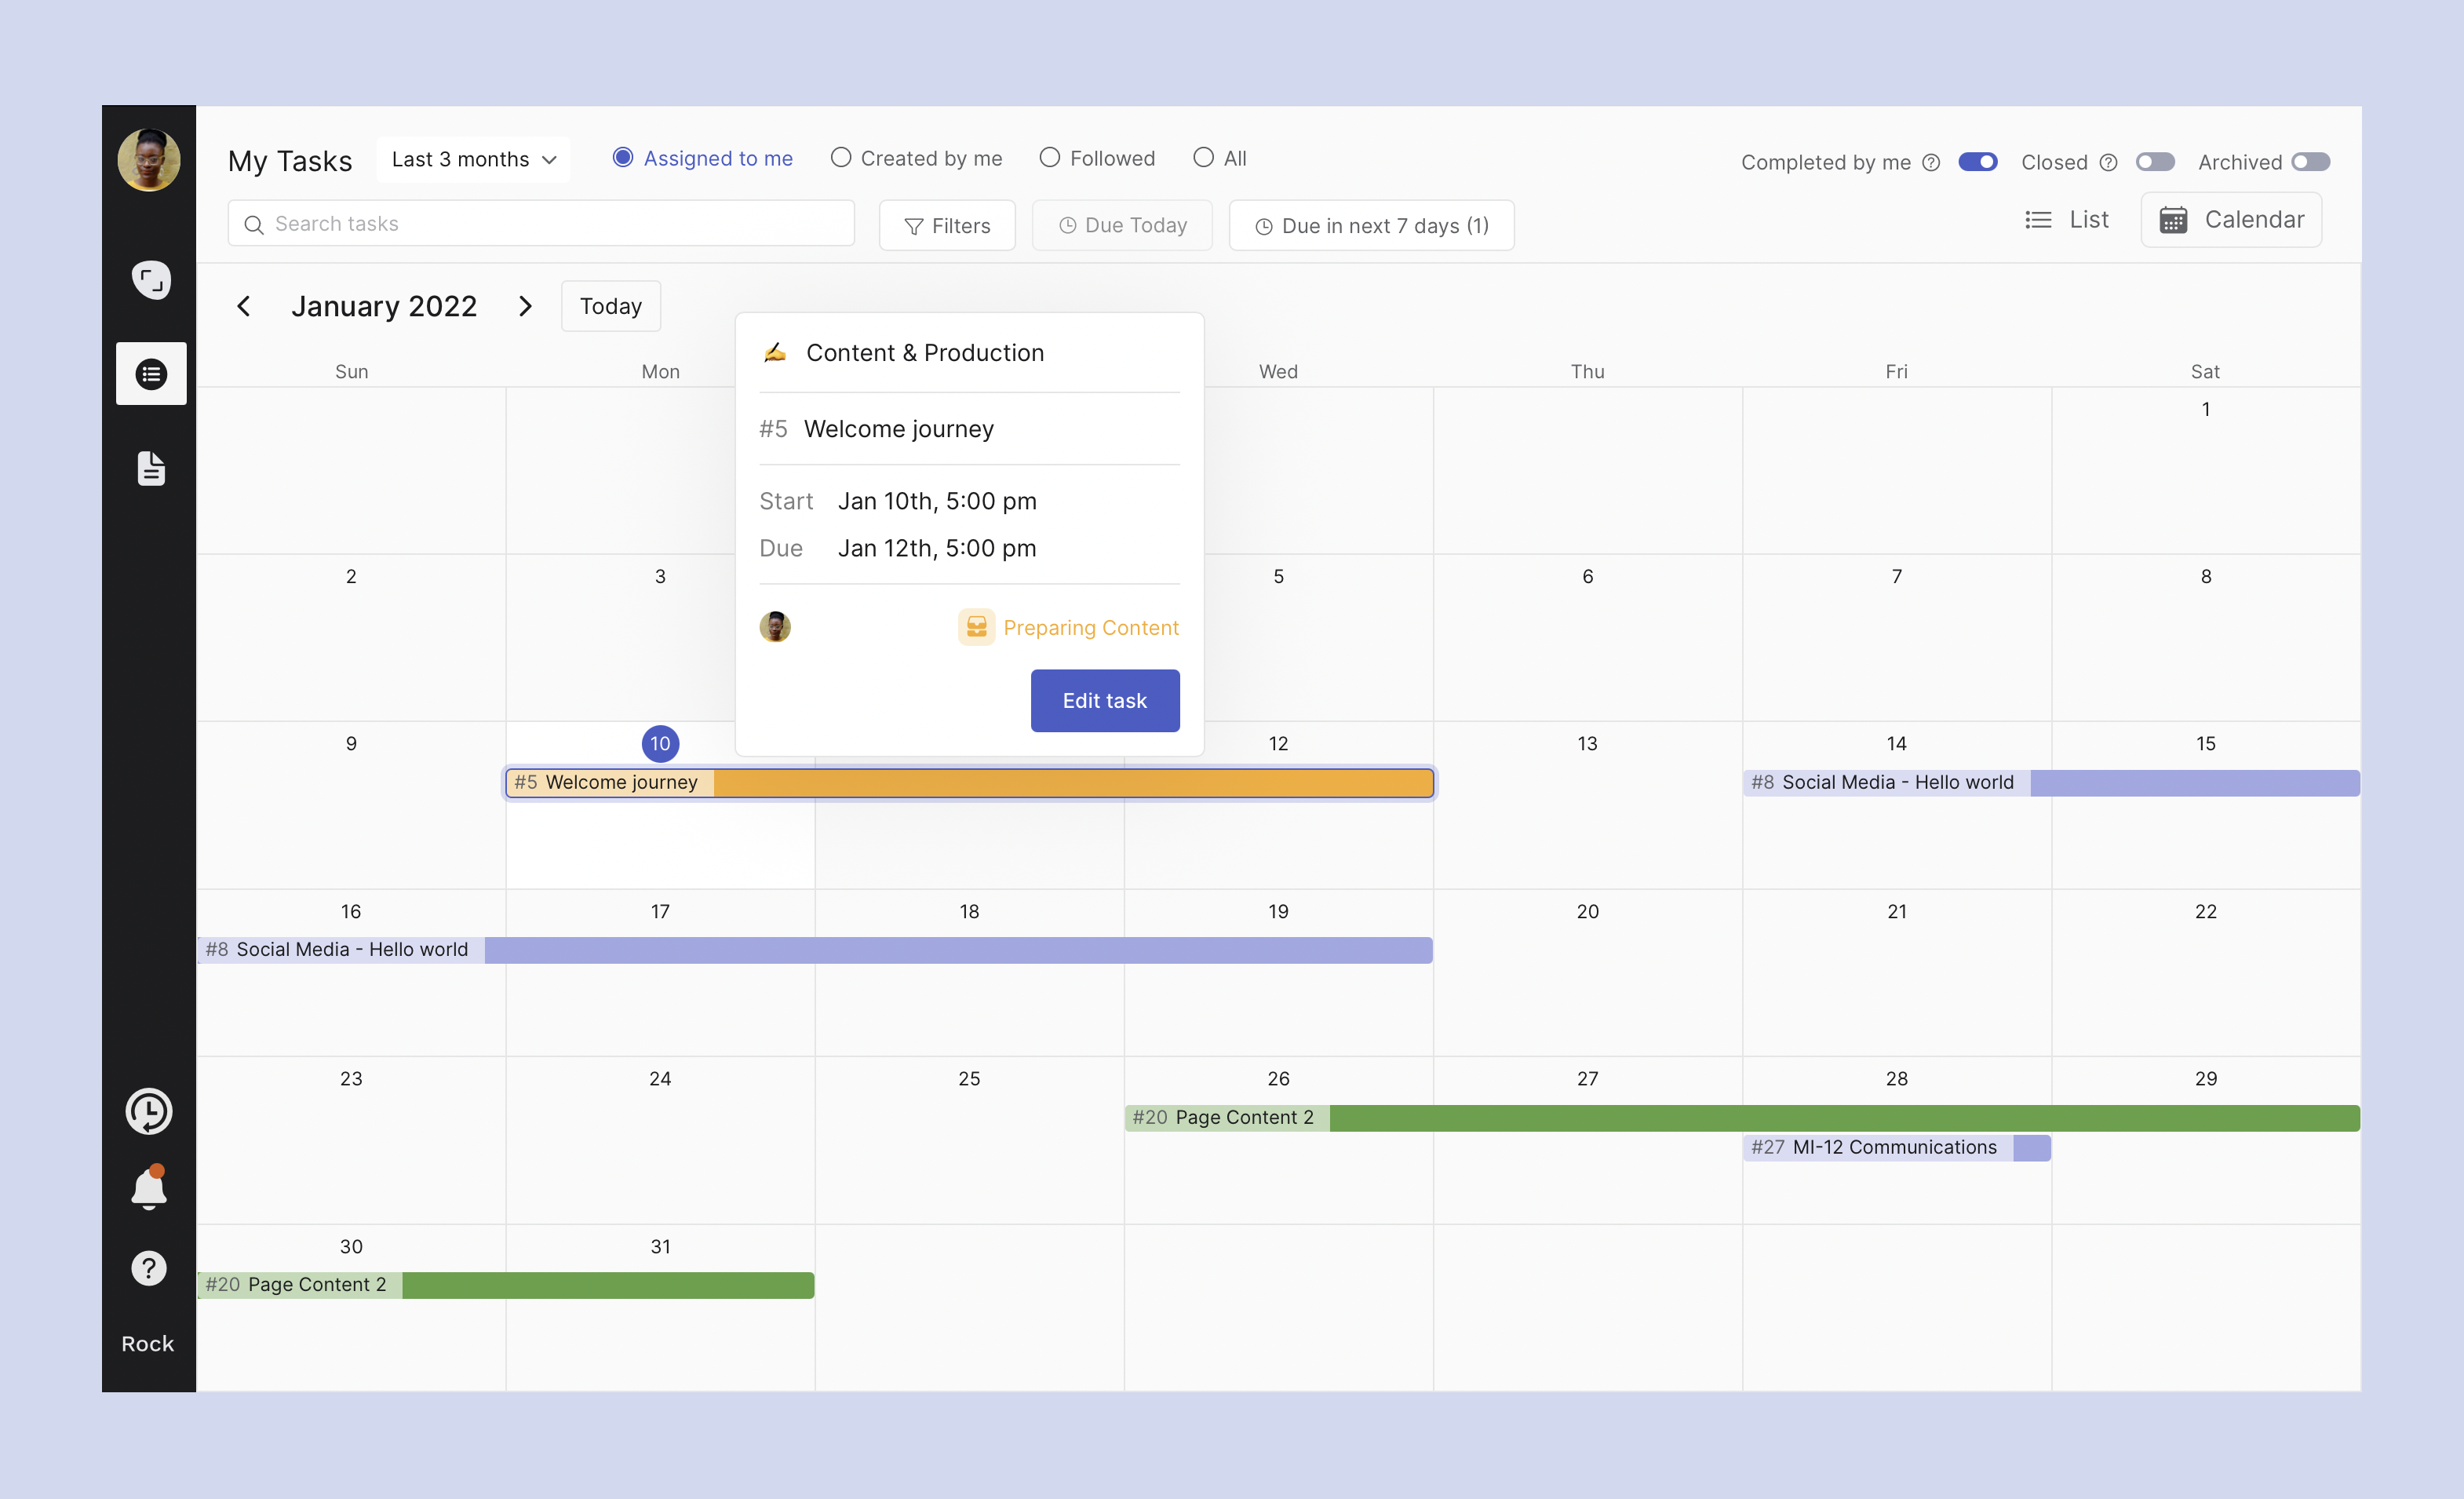The width and height of the screenshot is (2464, 1499).
Task: Click the My Tasks list icon in sidebar
Action: (x=151, y=374)
